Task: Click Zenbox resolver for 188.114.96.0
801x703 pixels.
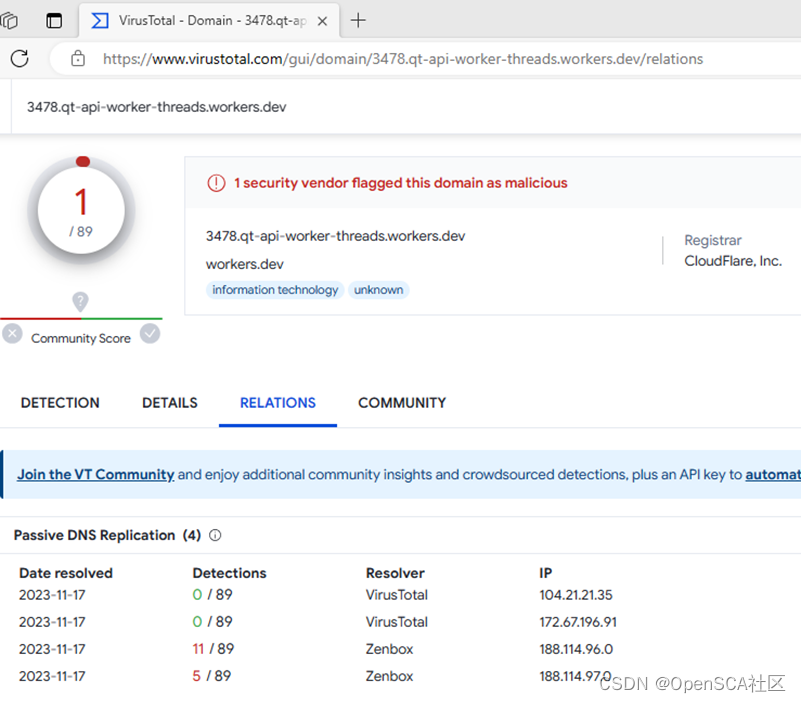Action: 389,649
